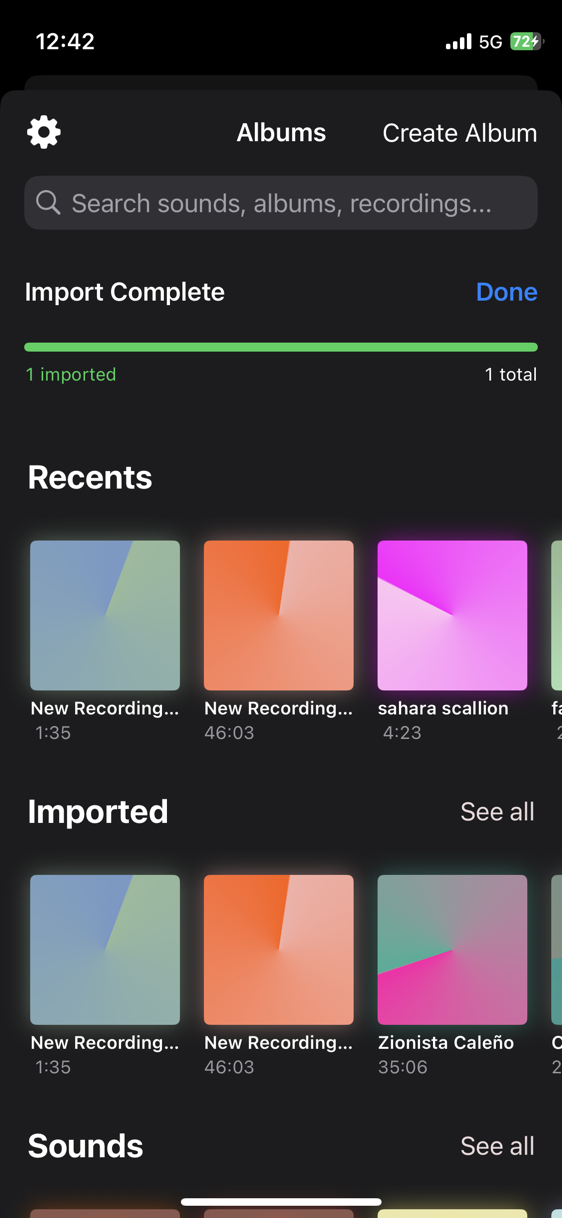
Task: Tap the Create Album button
Action: (460, 133)
